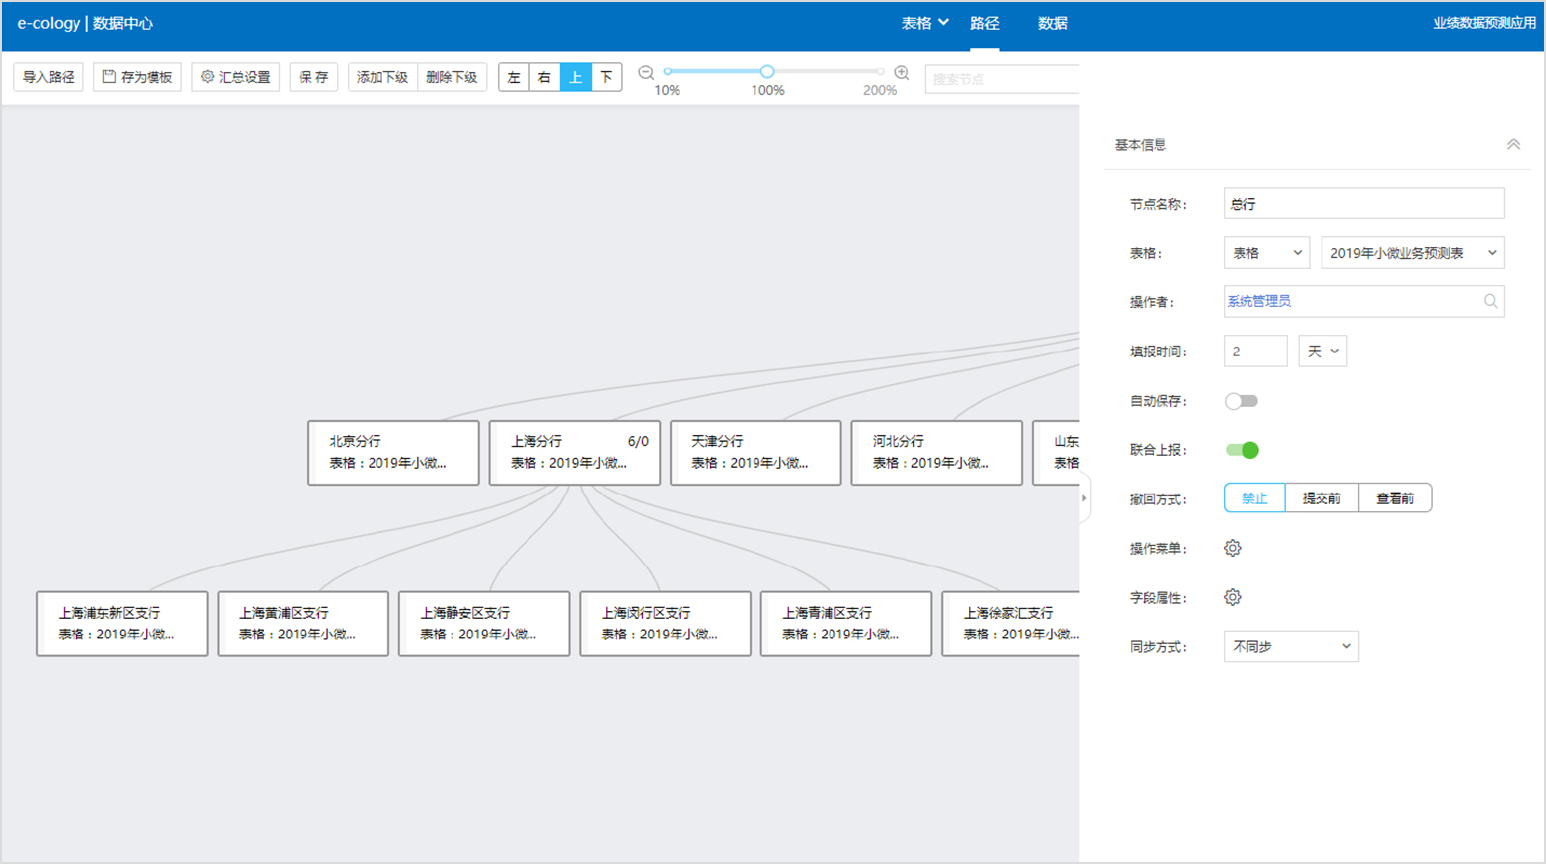Screen dimensions: 1546x864
Task: Click the 导入路径 button
Action: tap(48, 77)
